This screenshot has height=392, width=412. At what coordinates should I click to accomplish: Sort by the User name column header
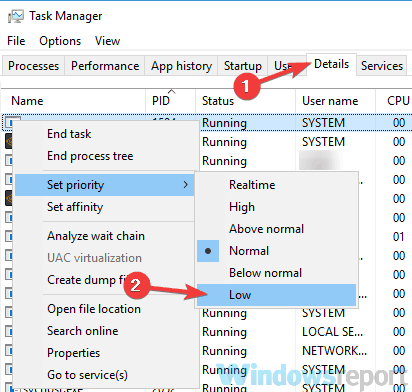335,101
